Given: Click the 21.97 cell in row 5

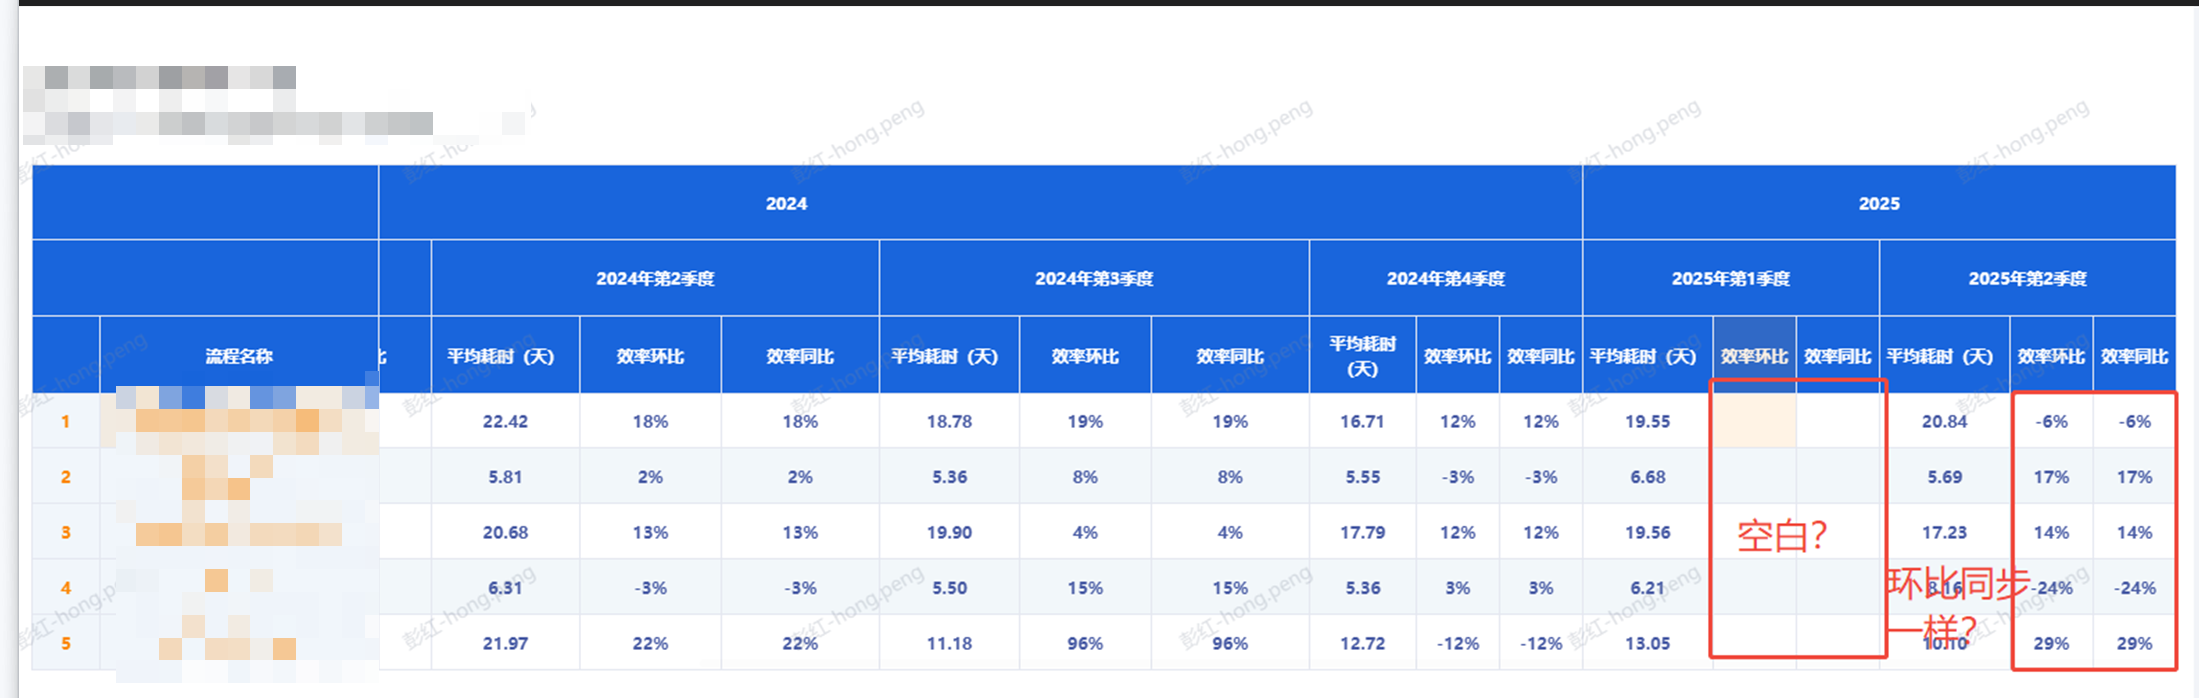Looking at the screenshot, I should (x=505, y=643).
